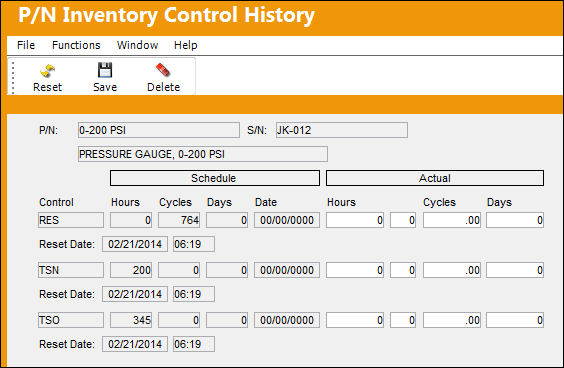Viewport: 564px width, 368px height.
Task: Click the RES scheduled Days field
Action: [227, 220]
